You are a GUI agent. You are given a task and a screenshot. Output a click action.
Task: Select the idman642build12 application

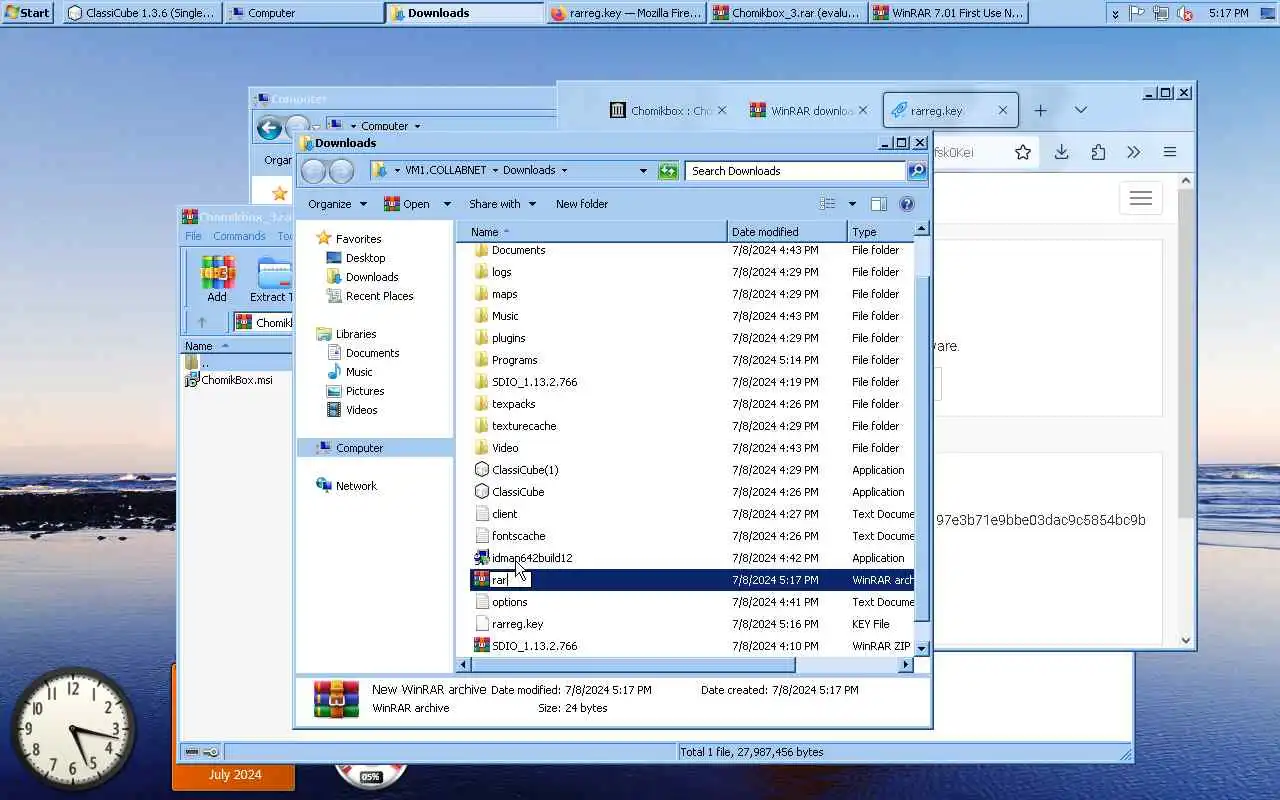point(692,558)
